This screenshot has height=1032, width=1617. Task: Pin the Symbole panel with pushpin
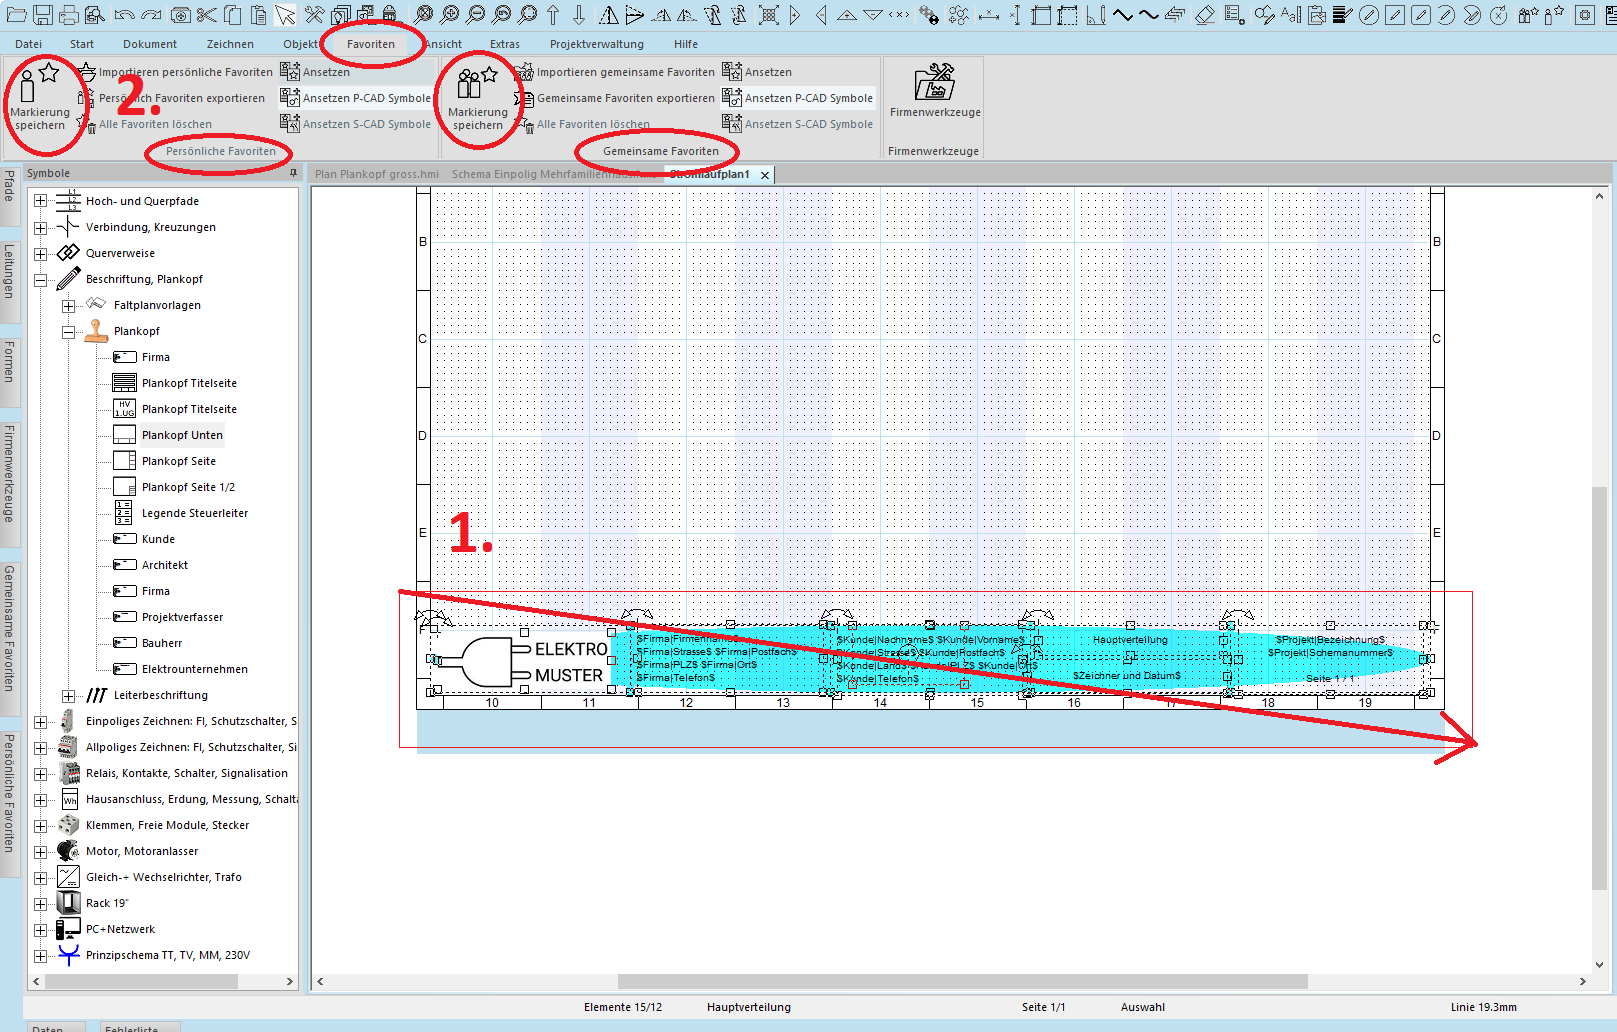(x=293, y=173)
